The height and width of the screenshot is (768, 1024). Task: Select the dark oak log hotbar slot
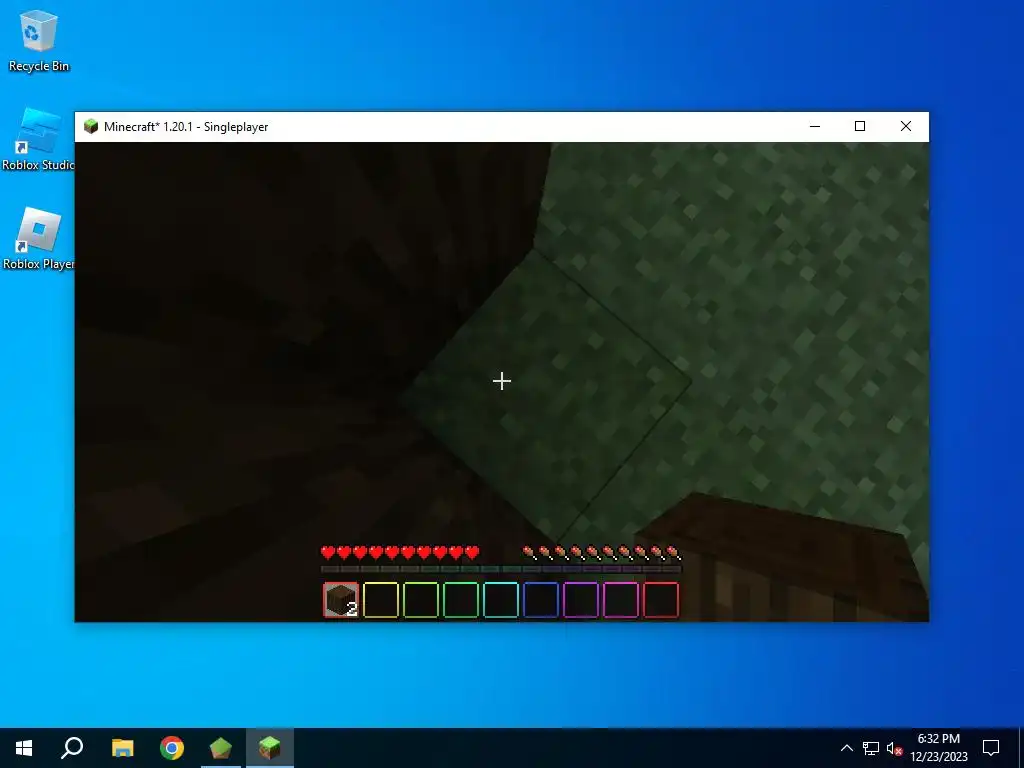click(341, 600)
